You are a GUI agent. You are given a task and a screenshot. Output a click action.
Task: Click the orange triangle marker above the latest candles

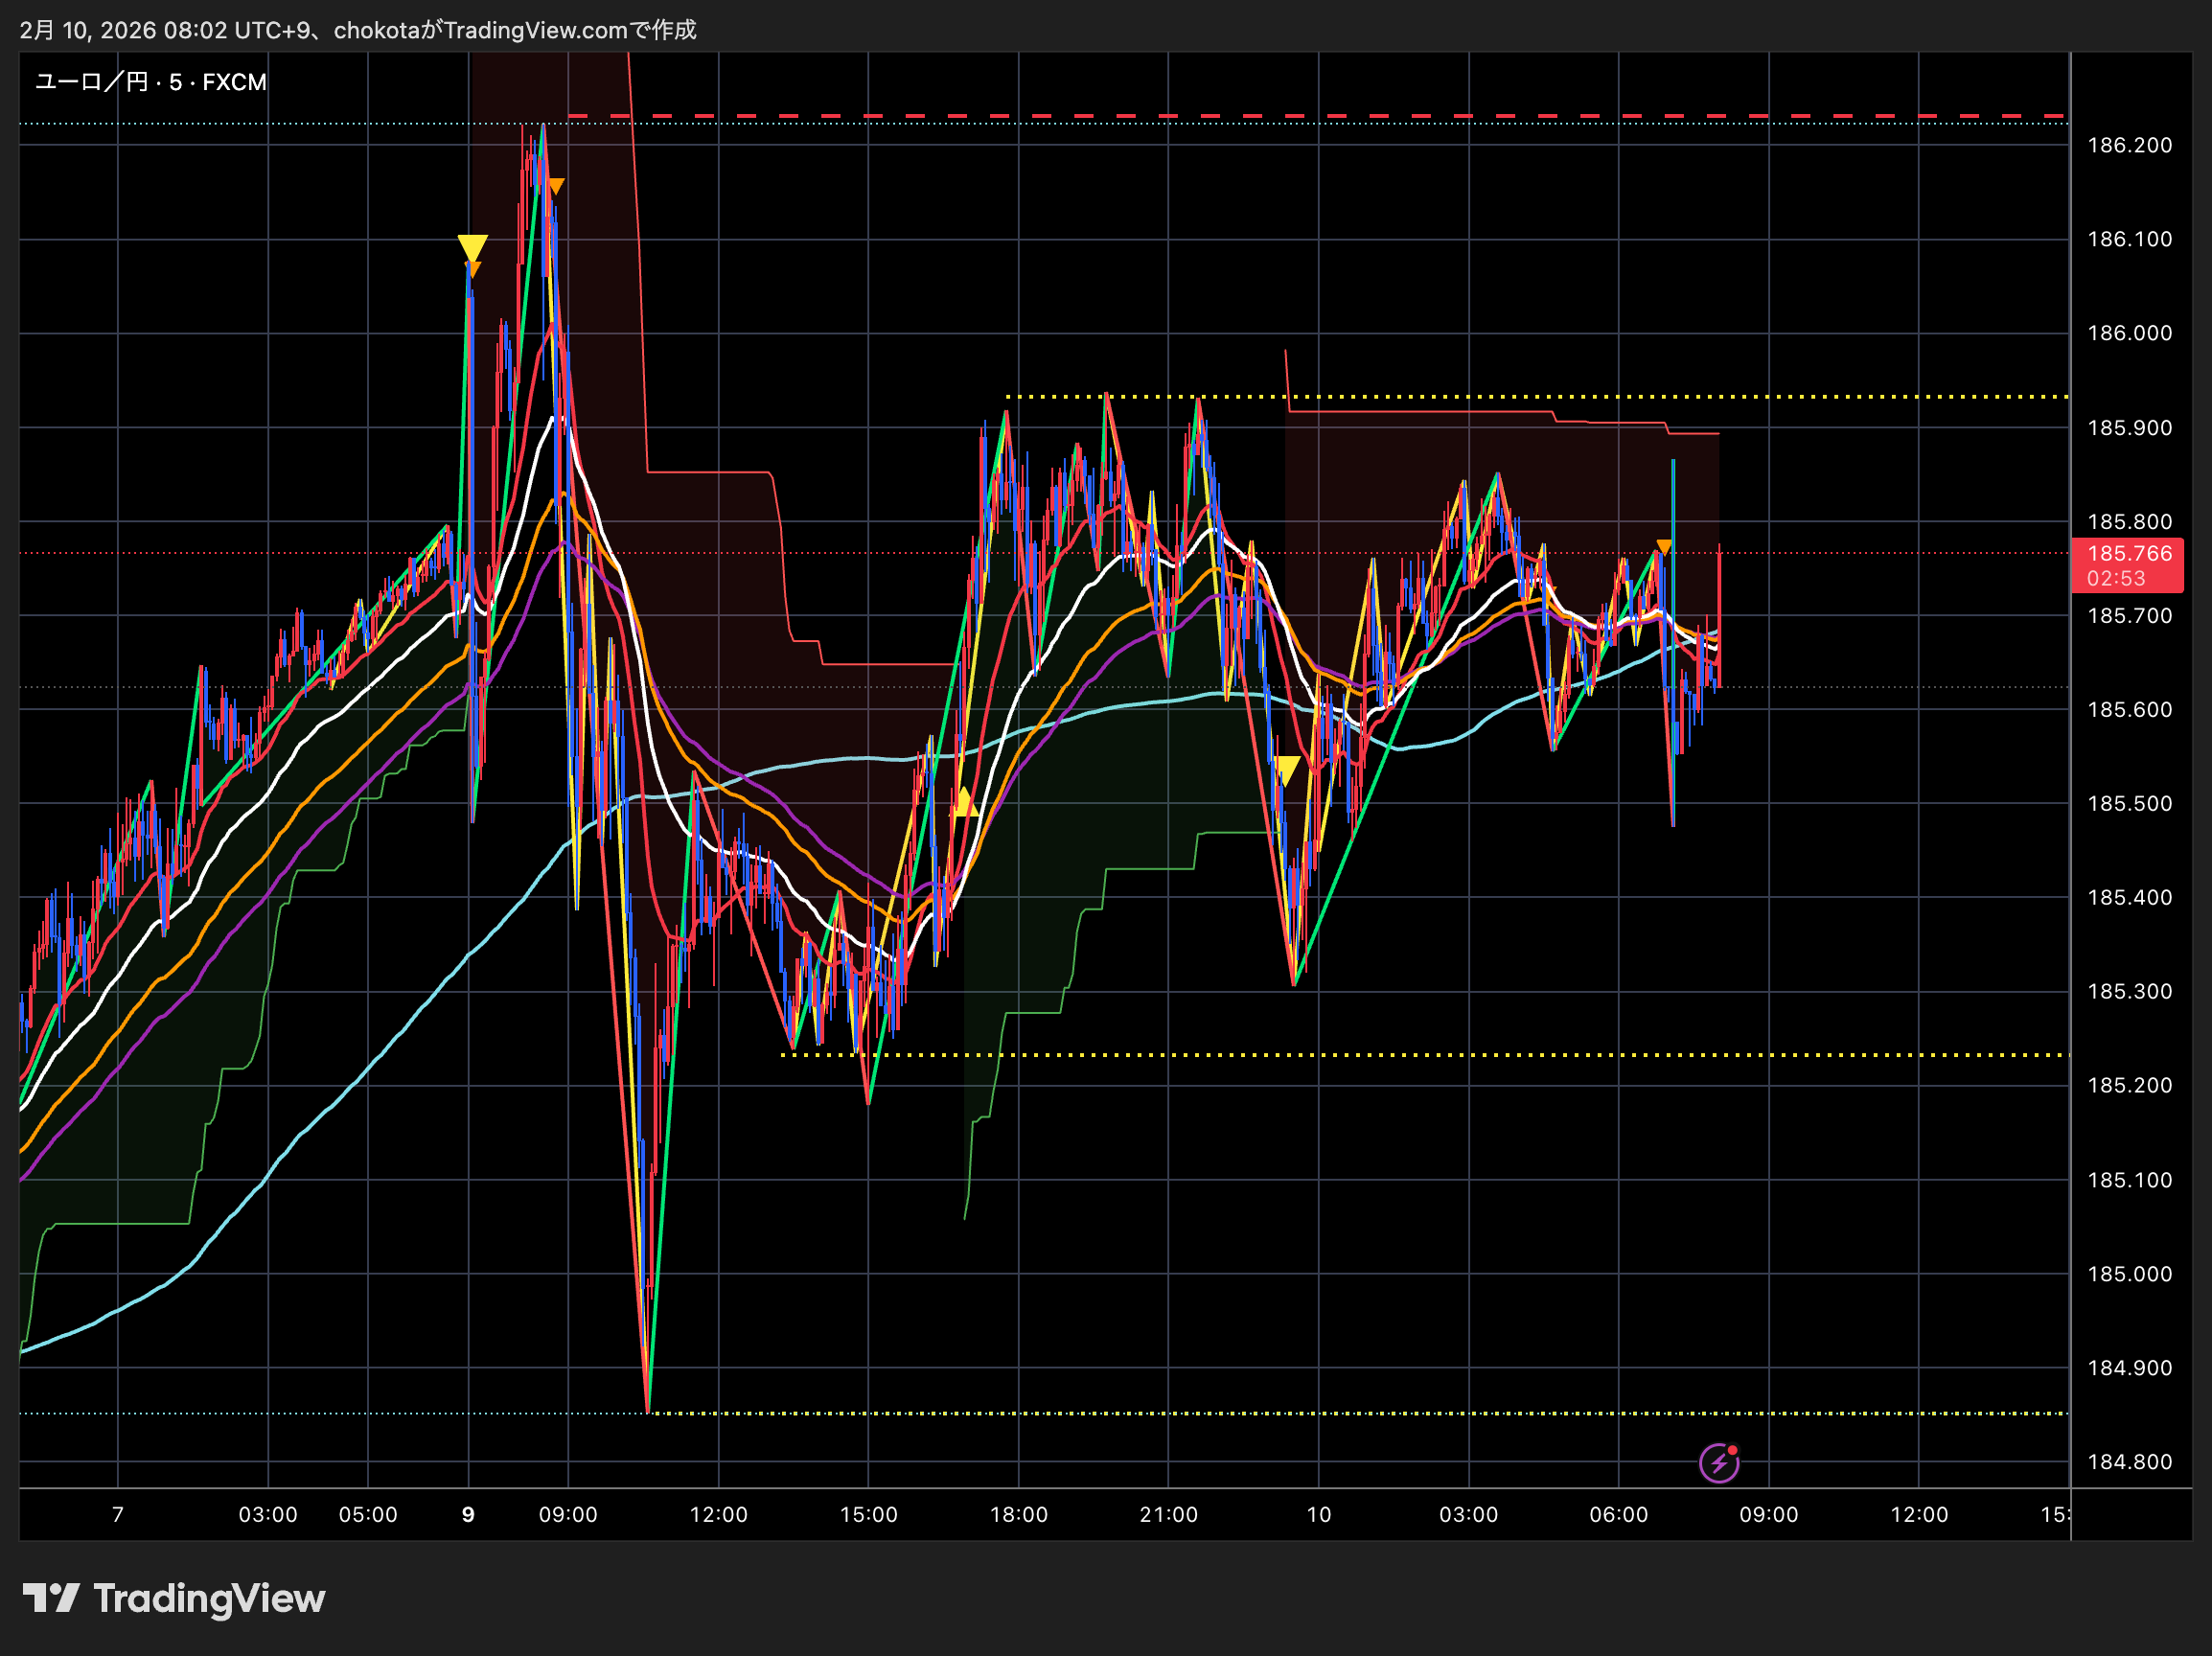(x=1663, y=547)
